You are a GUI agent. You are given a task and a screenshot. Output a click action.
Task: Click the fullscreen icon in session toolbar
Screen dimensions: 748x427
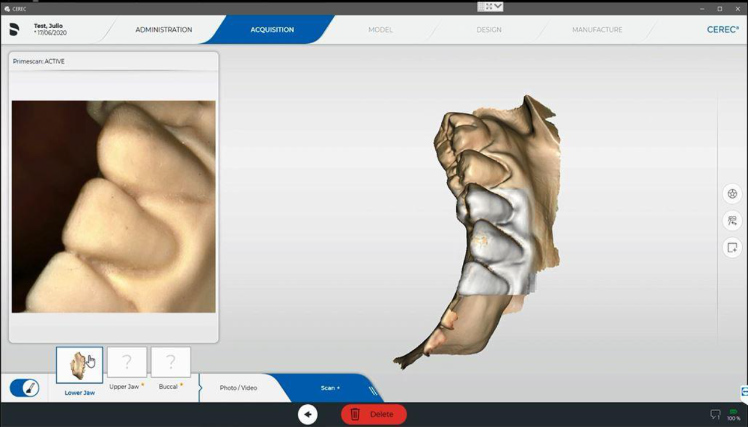(x=489, y=6)
